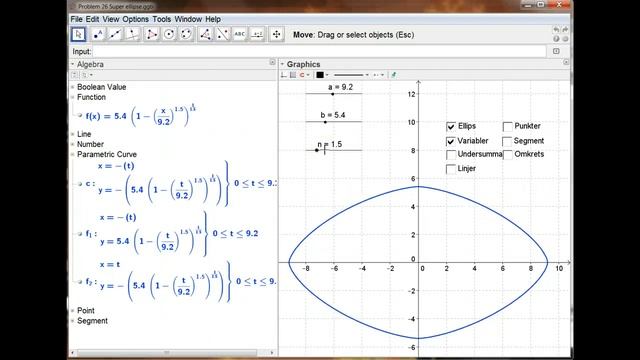The width and height of the screenshot is (640, 360).
Task: Toggle visibility of curve f₂
Action: pos(80,282)
